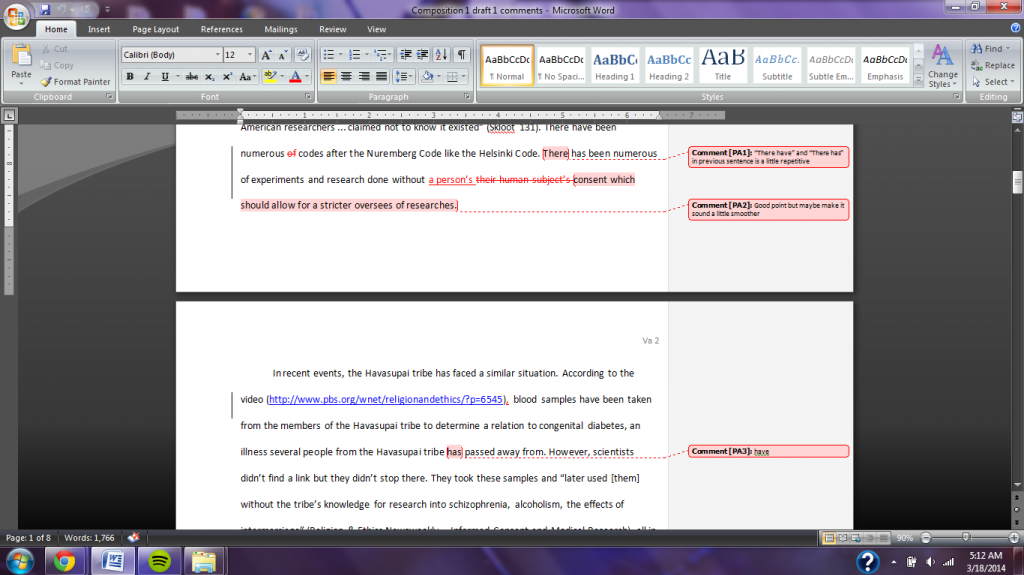Click the zoom slider in the status bar

[x=966, y=538]
